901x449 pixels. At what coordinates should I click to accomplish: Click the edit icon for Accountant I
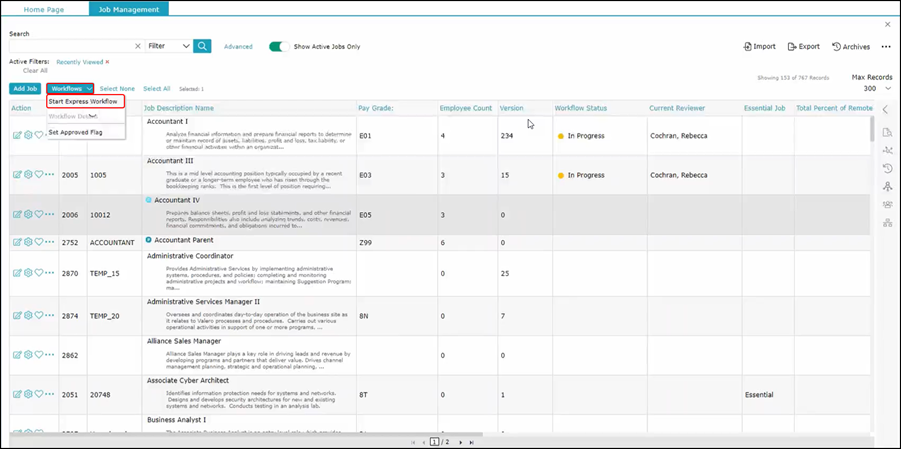coord(17,135)
